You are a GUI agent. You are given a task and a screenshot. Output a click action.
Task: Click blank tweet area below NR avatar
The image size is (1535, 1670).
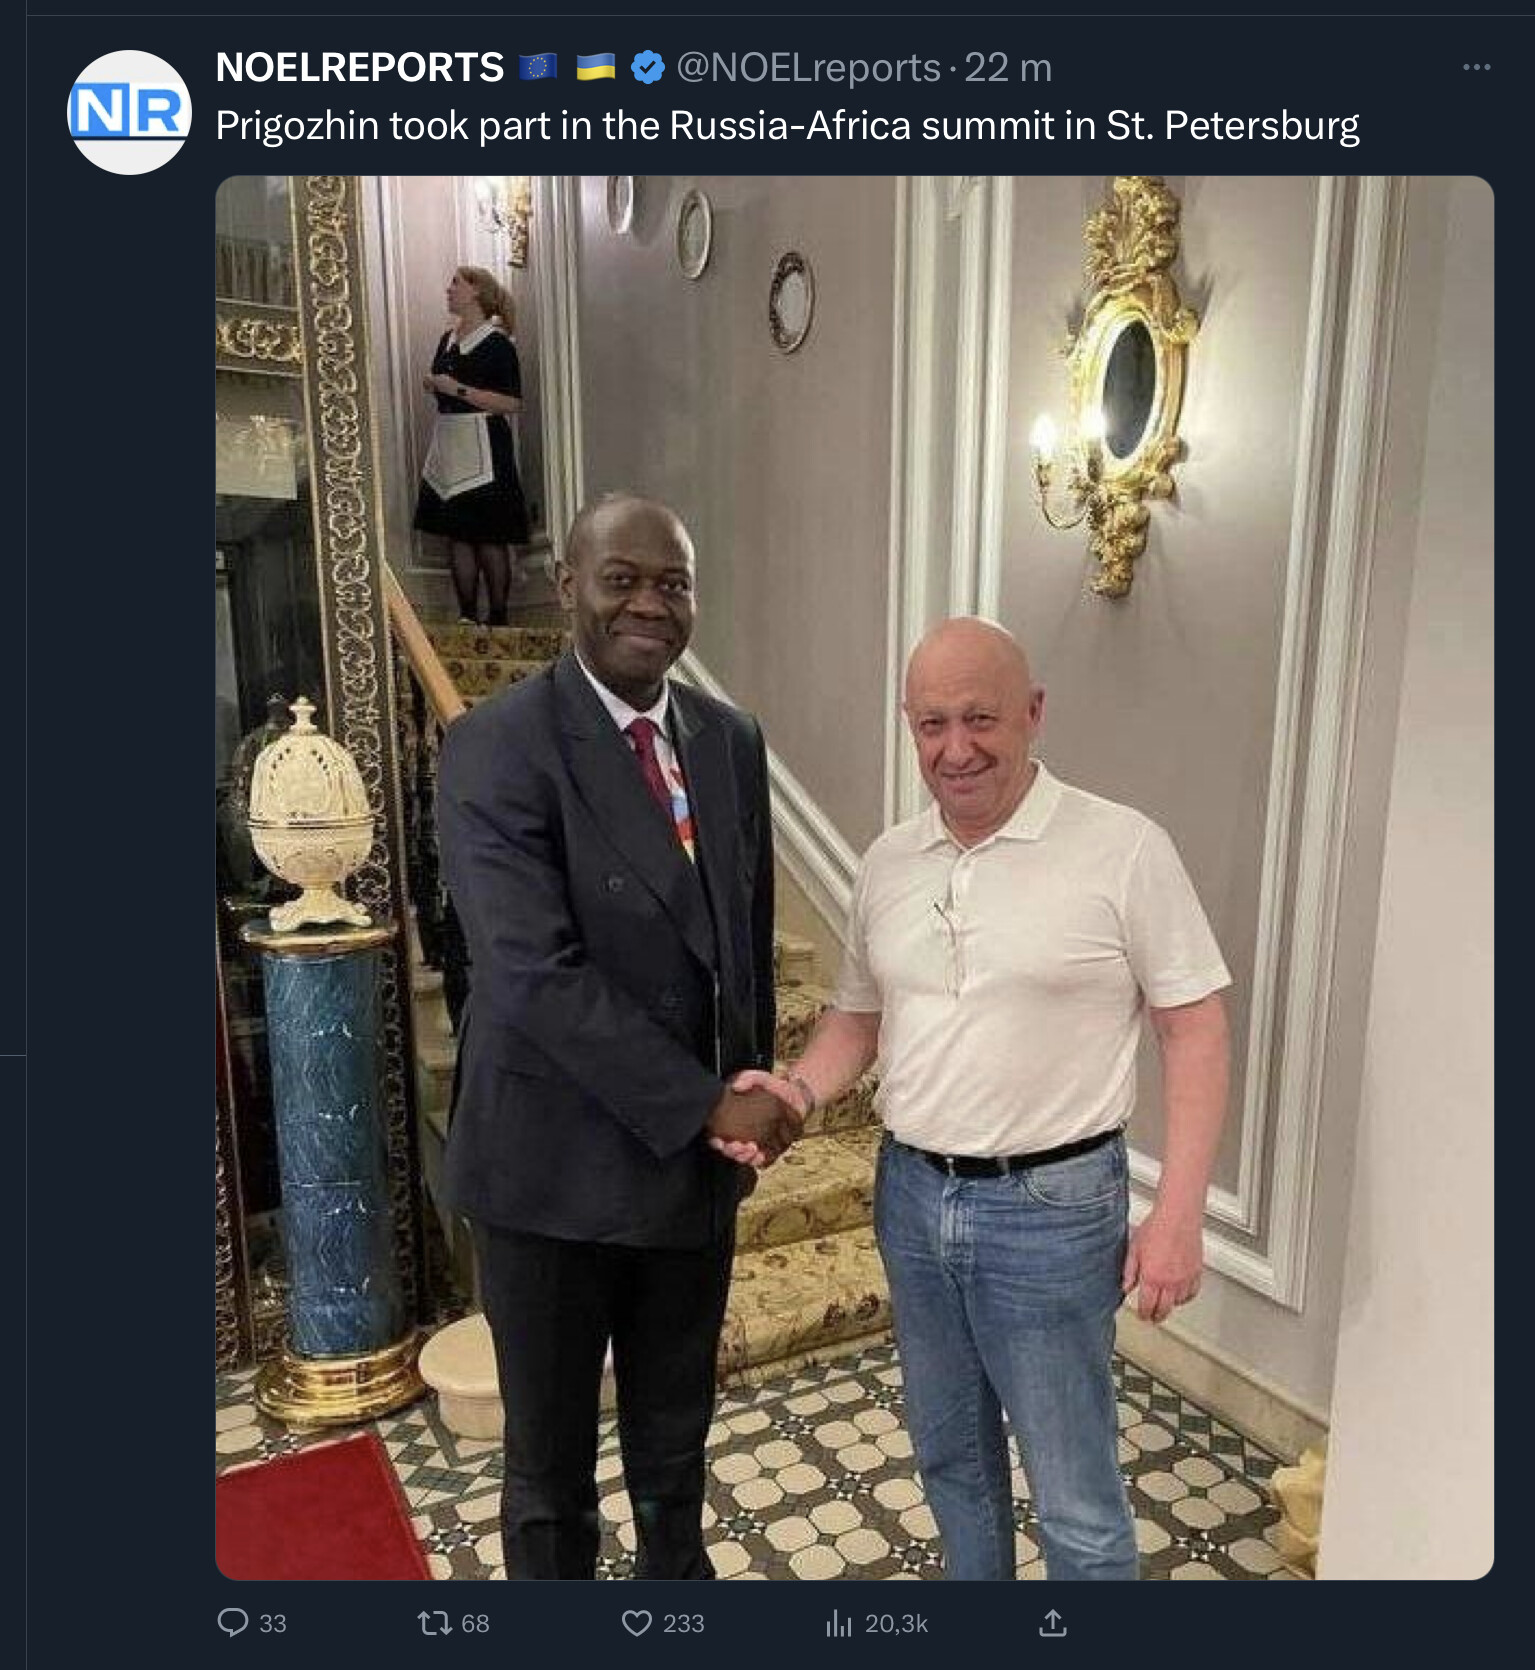tap(120, 800)
